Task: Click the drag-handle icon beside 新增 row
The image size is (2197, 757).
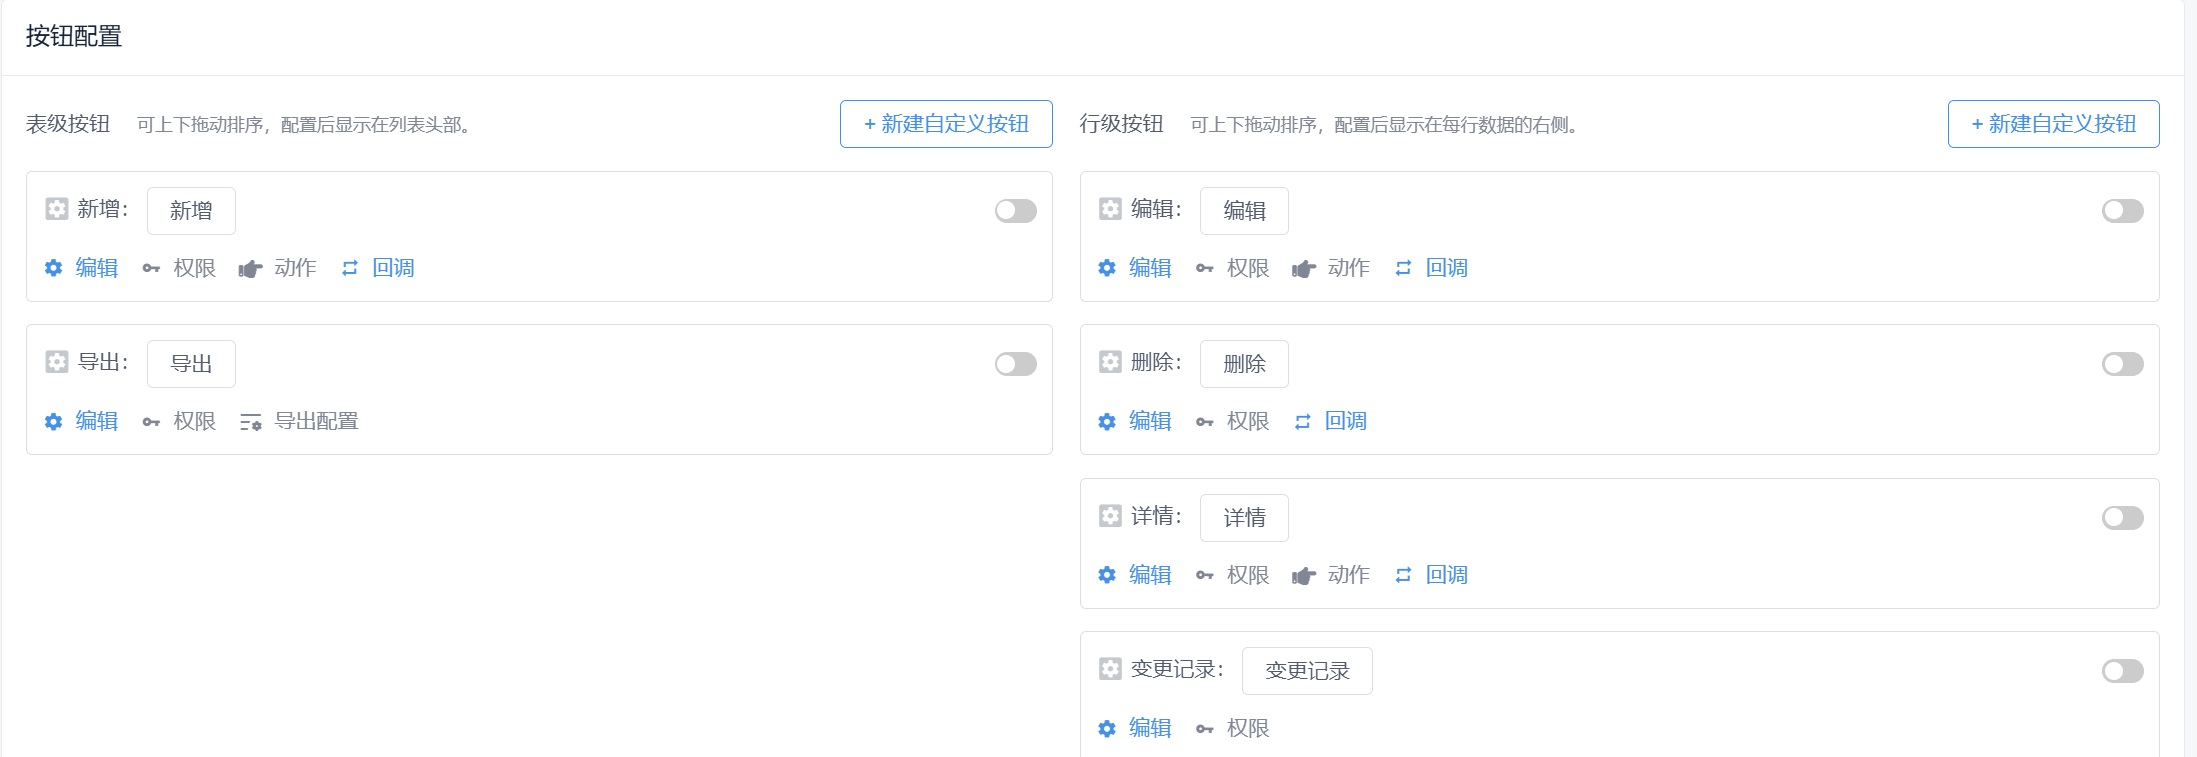Action: (x=57, y=209)
